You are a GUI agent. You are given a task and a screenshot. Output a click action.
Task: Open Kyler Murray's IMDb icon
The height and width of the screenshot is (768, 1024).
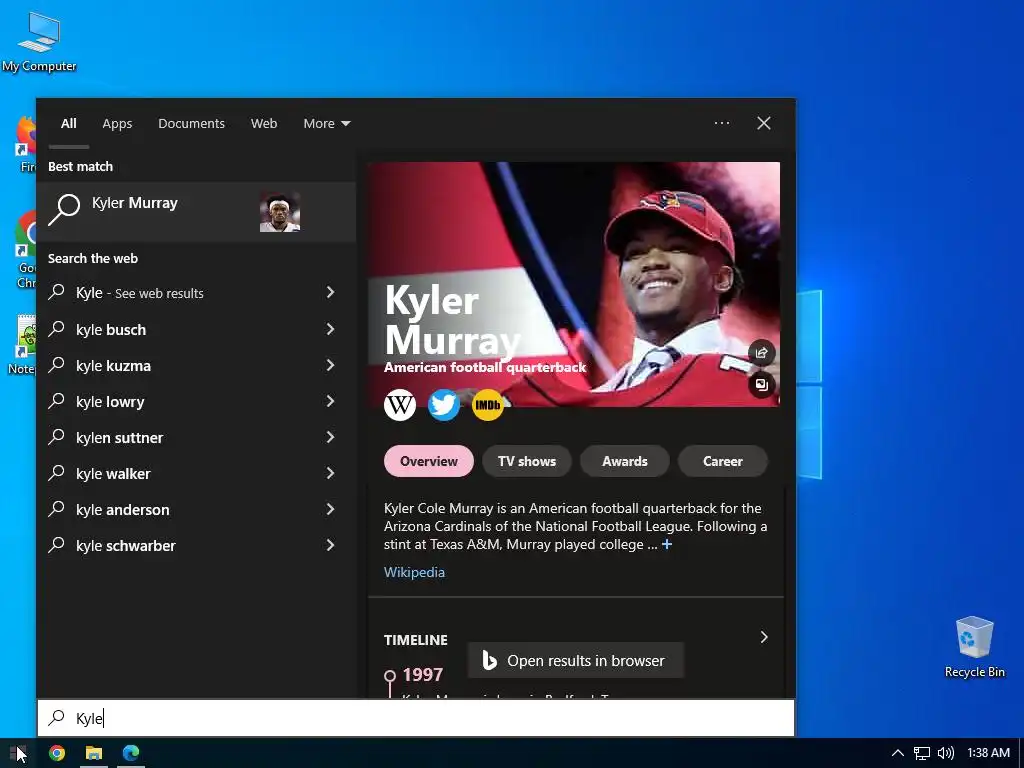[487, 405]
